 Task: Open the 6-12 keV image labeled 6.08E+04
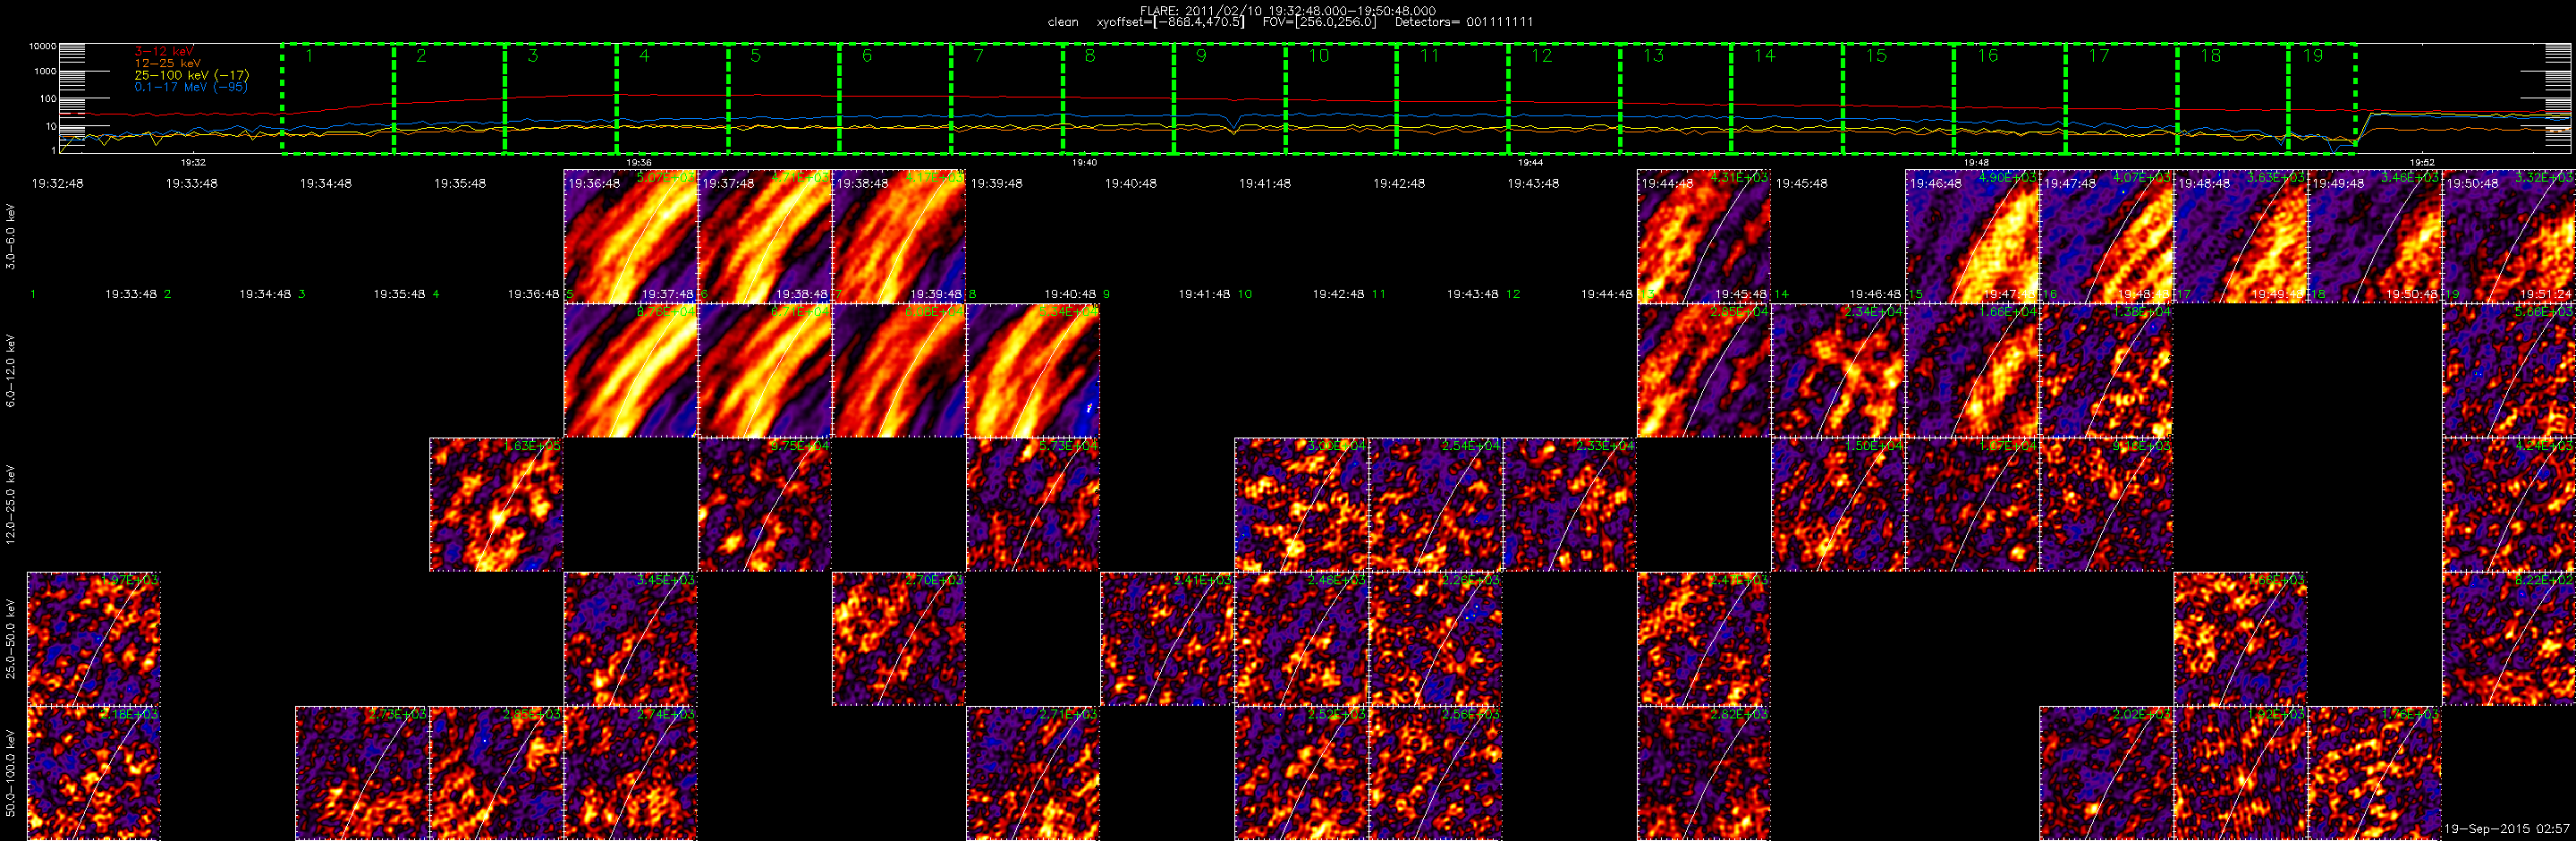[898, 370]
